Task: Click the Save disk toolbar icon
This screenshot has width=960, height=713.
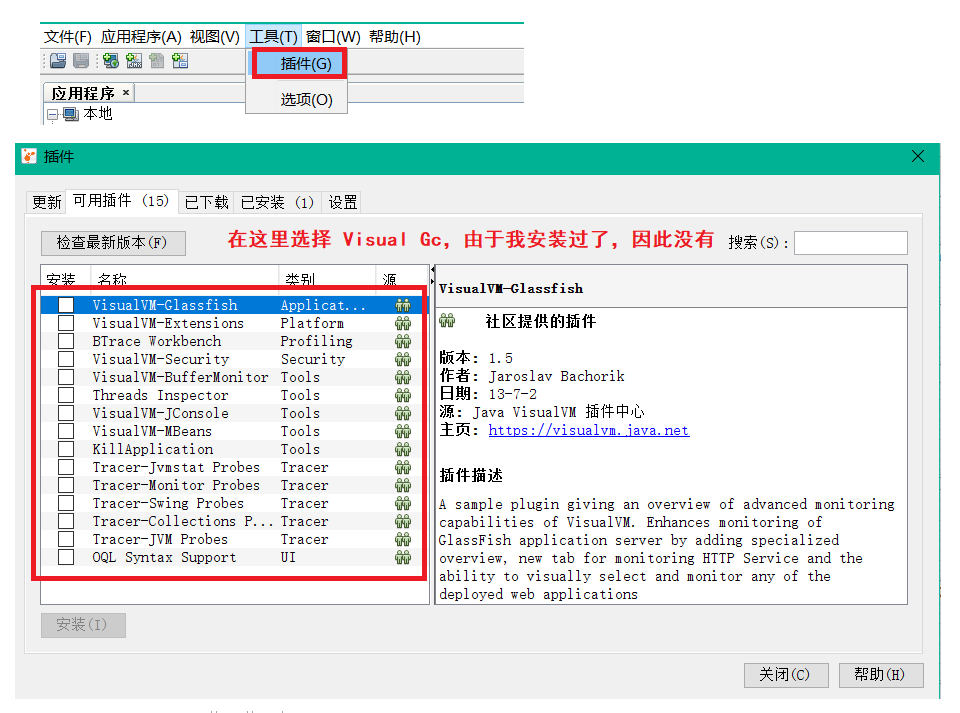Action: pos(81,61)
